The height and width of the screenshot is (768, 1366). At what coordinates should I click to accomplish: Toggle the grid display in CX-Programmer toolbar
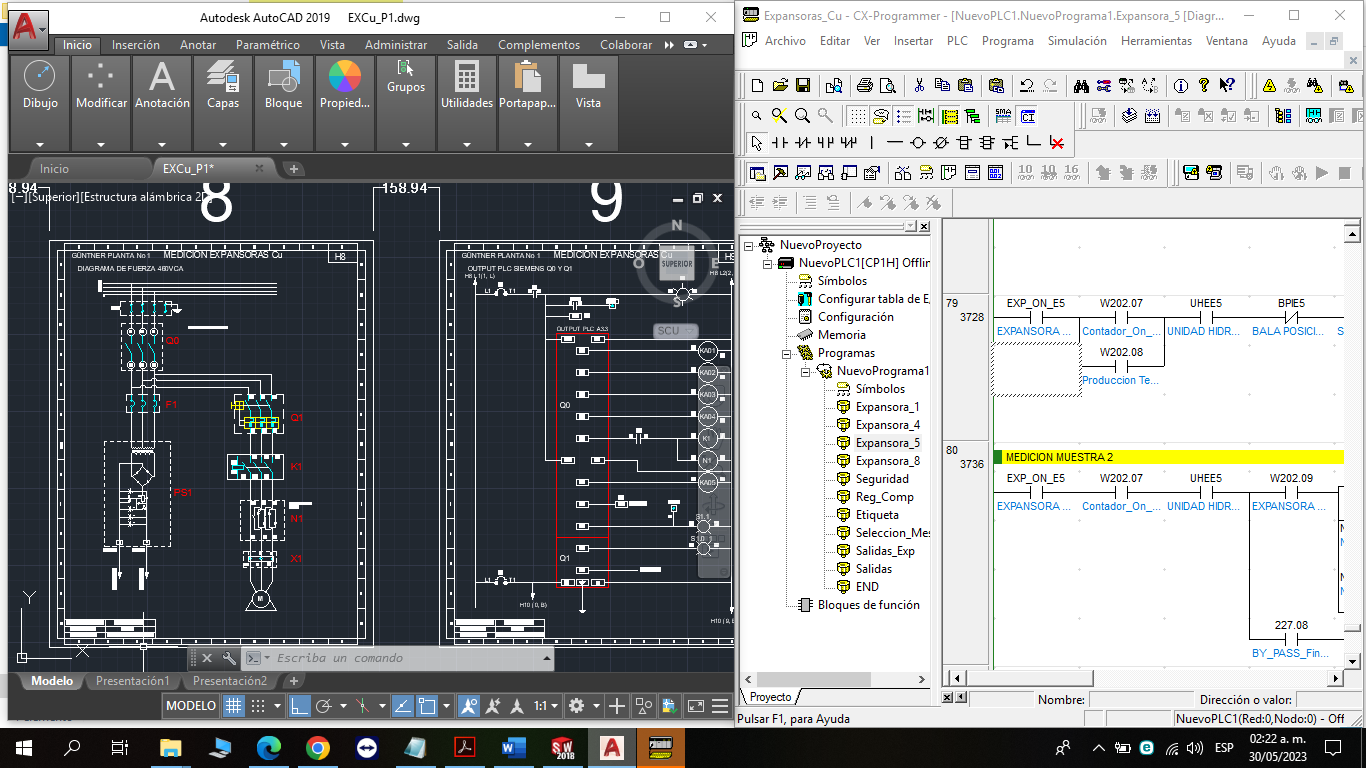click(858, 116)
